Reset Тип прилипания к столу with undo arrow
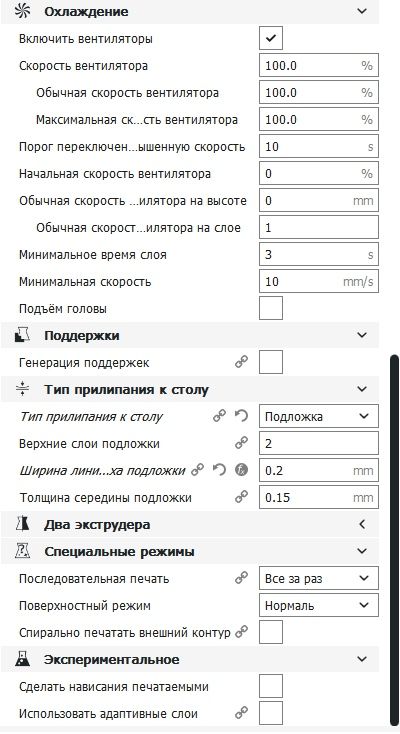400x734 pixels. [x=241, y=416]
